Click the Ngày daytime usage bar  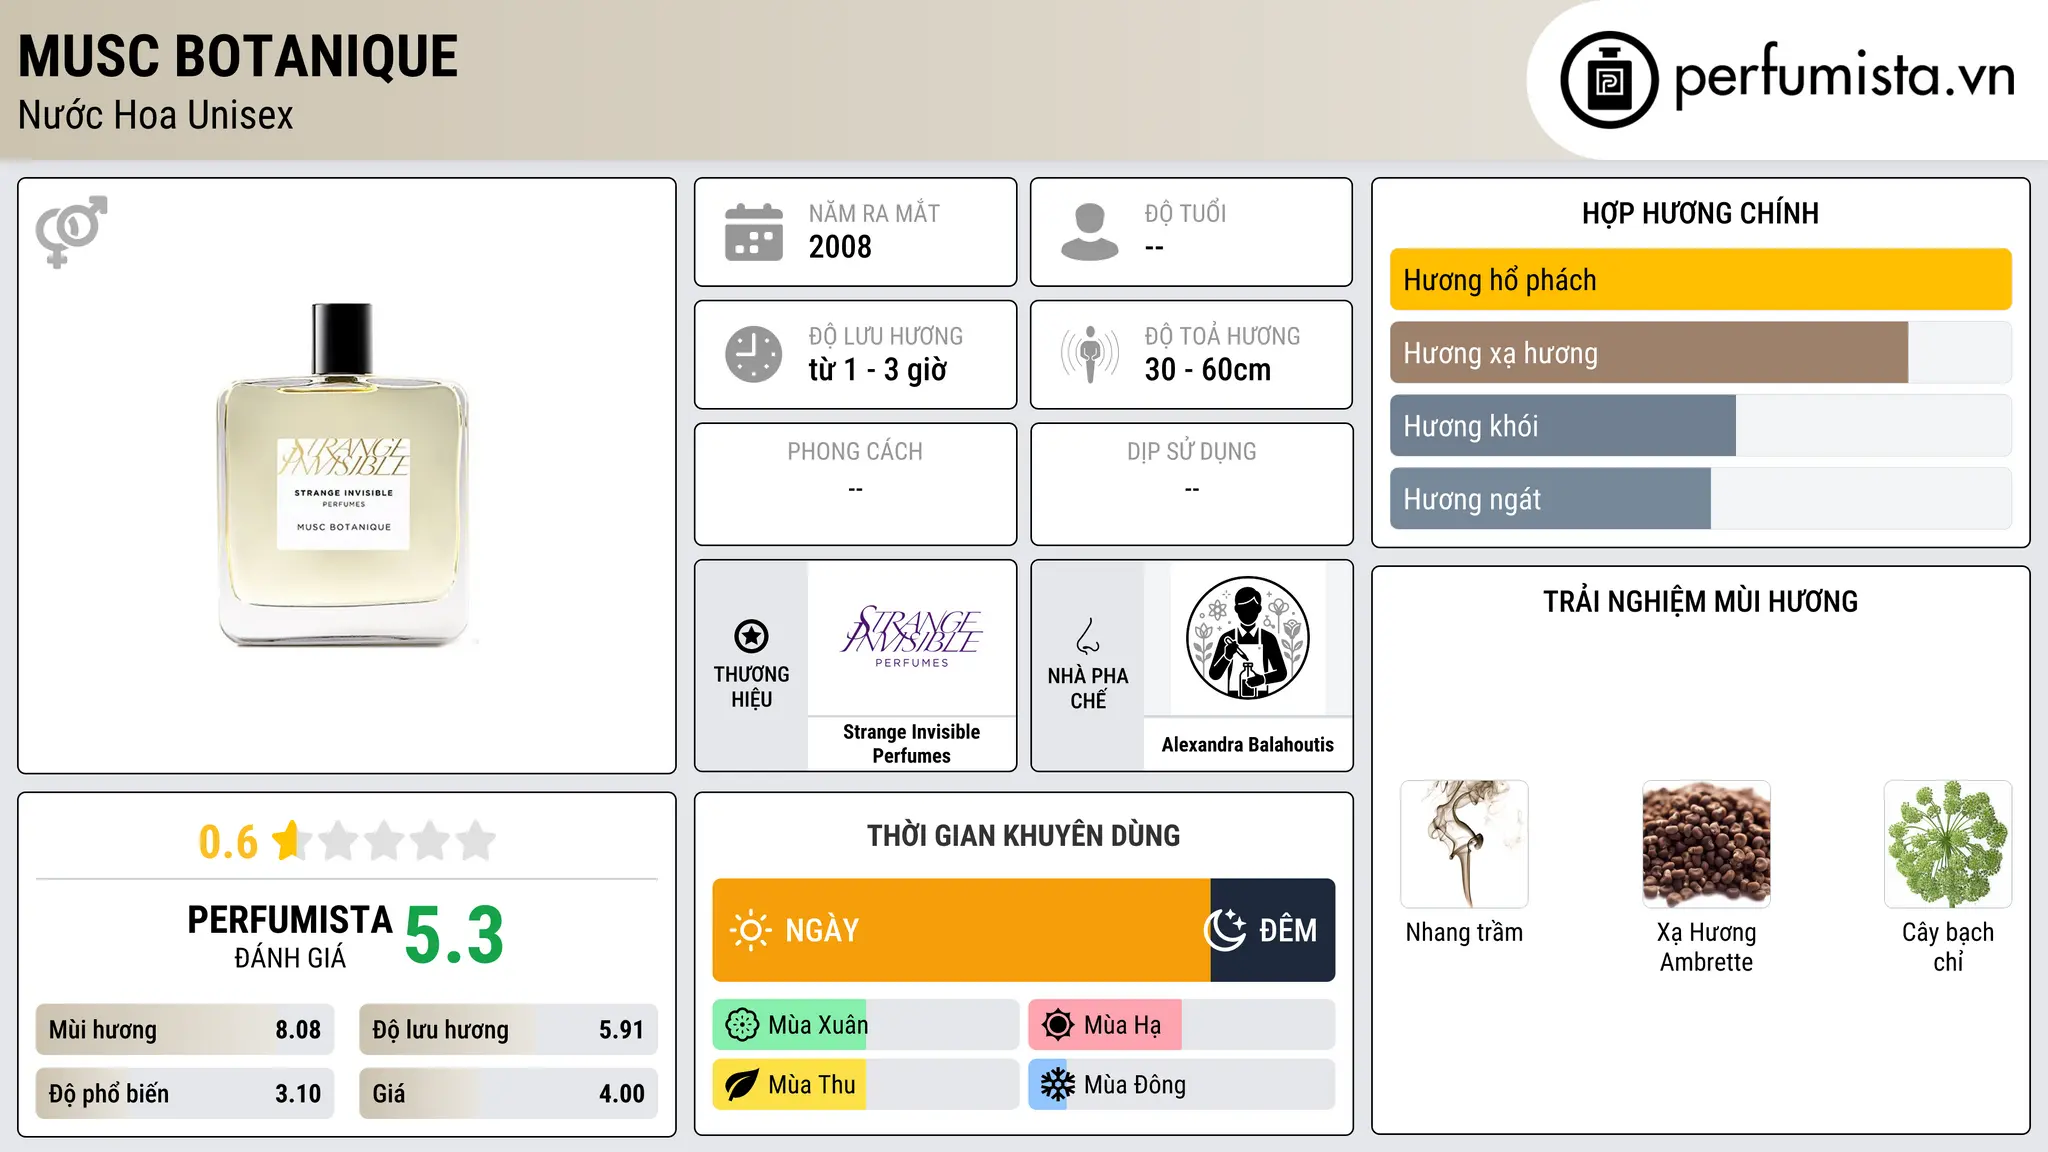[961, 930]
